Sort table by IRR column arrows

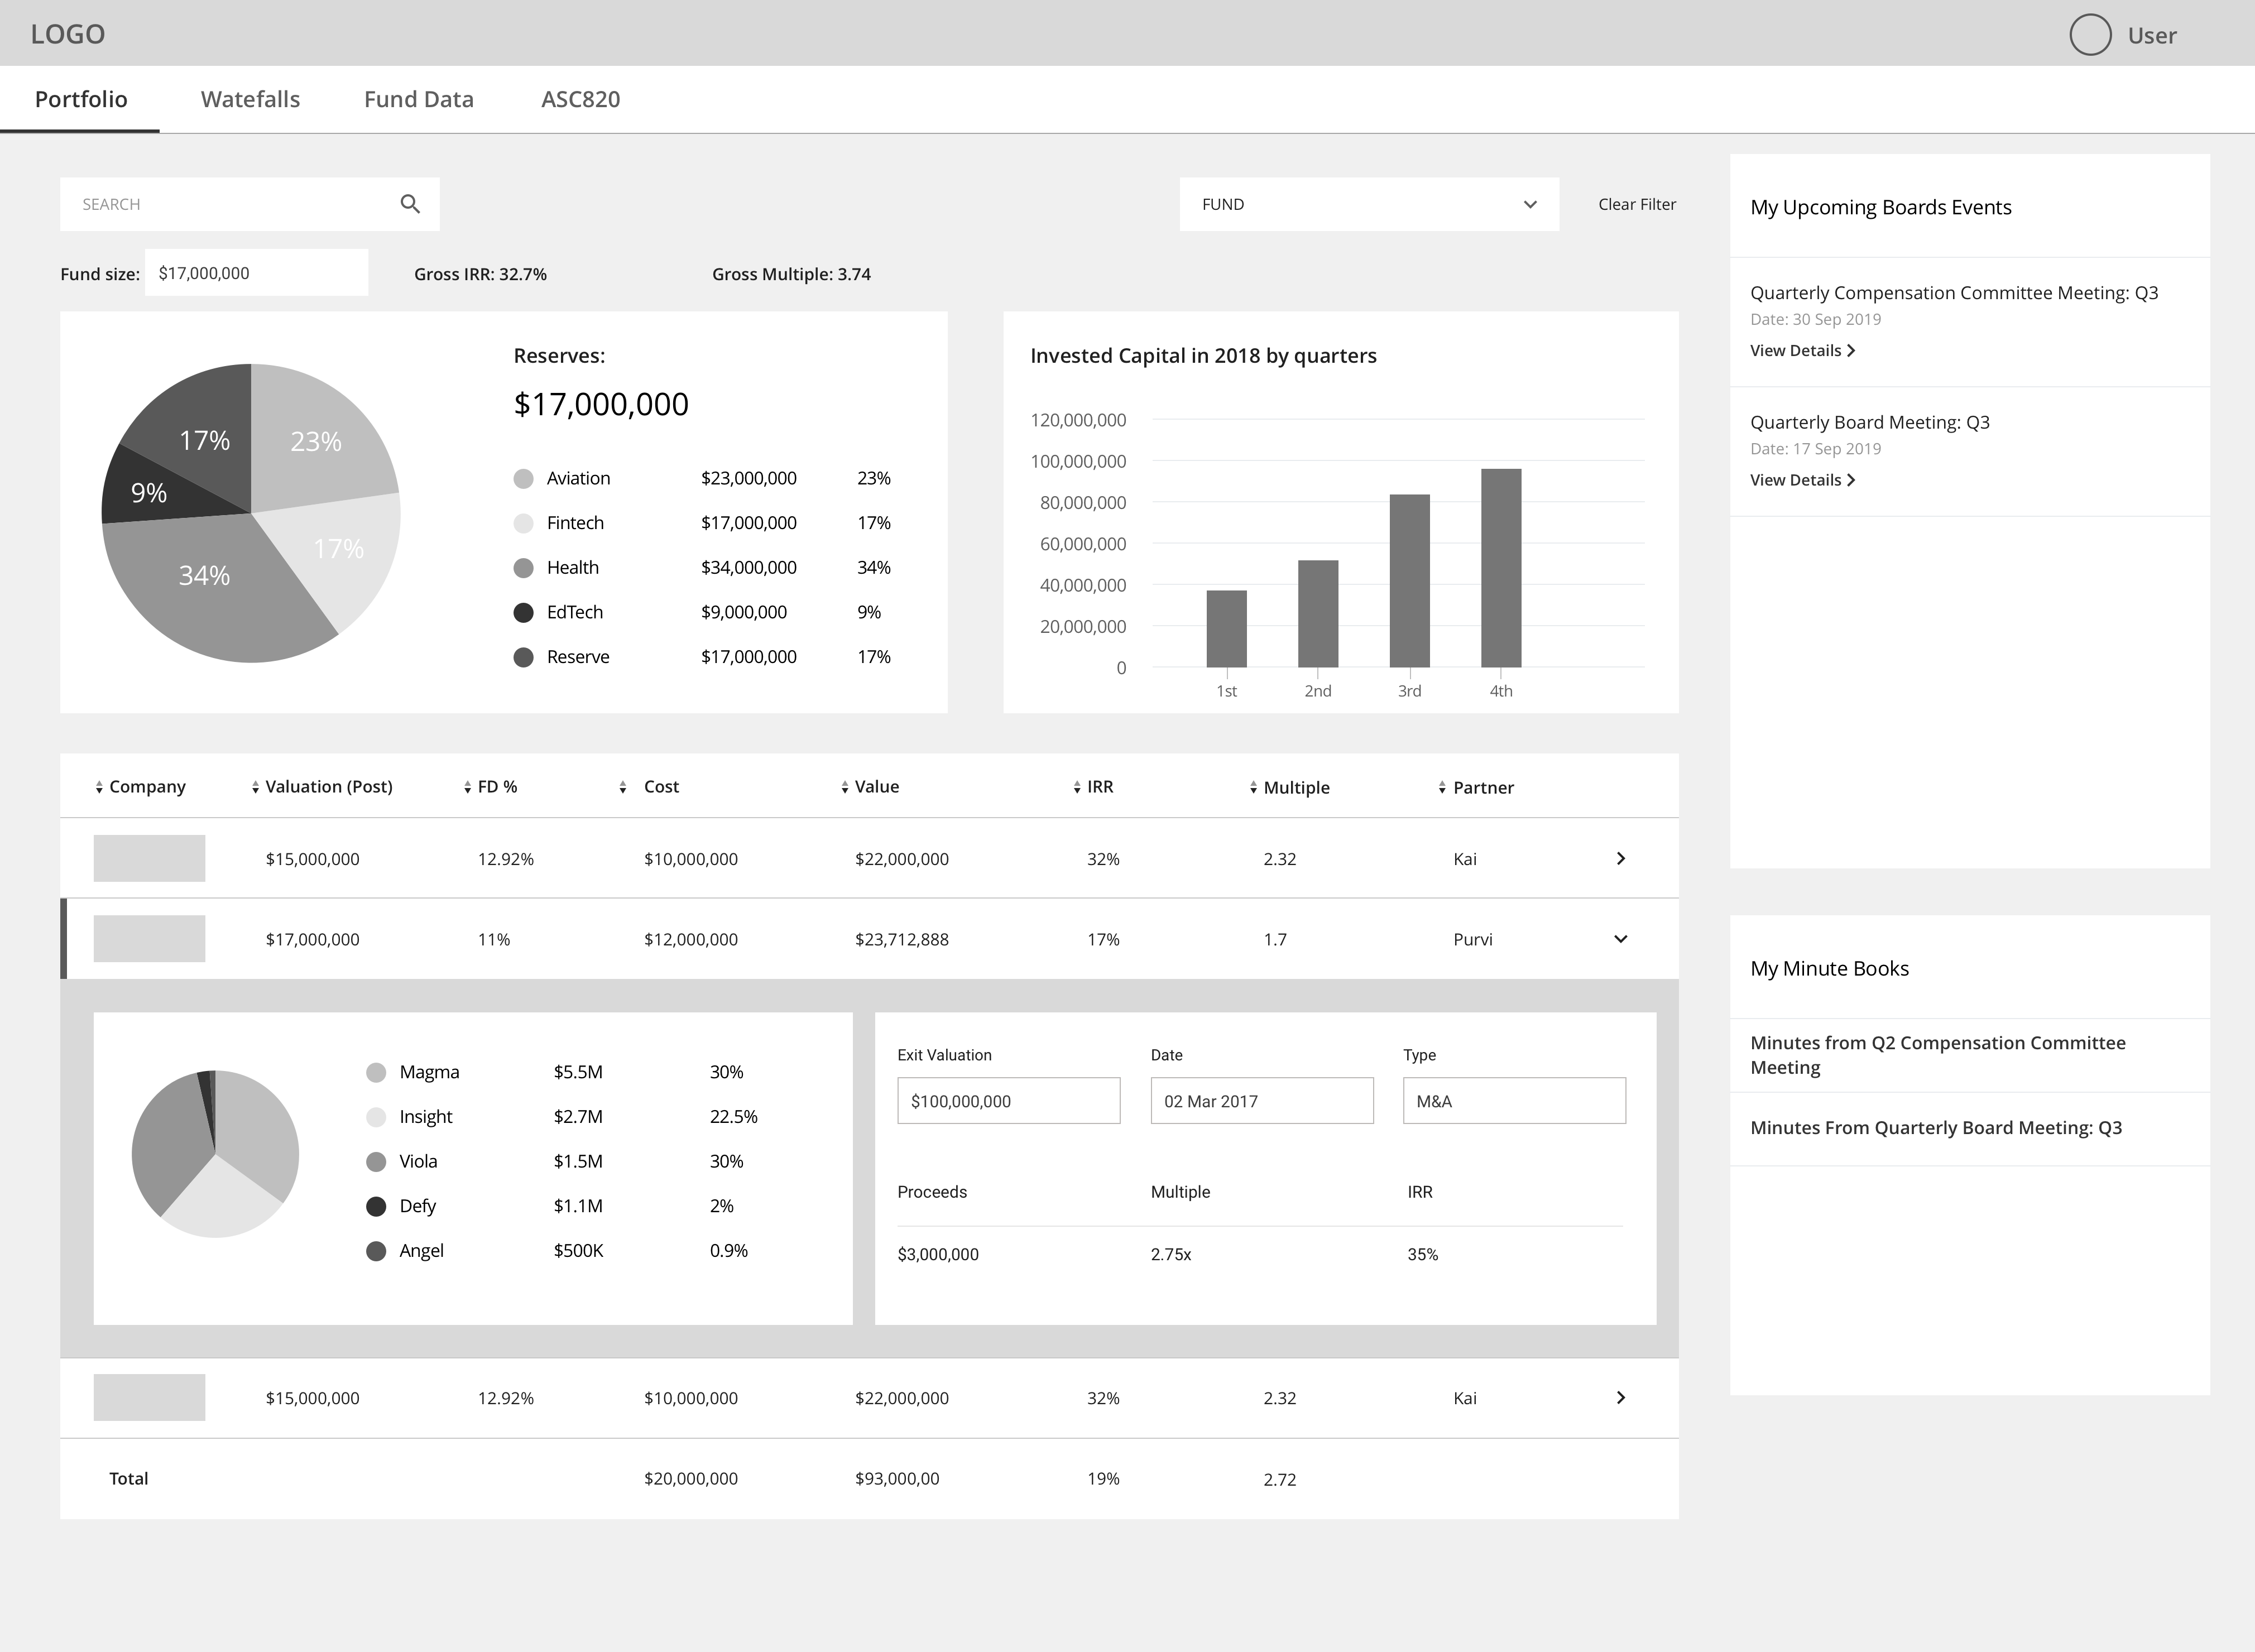(1077, 788)
